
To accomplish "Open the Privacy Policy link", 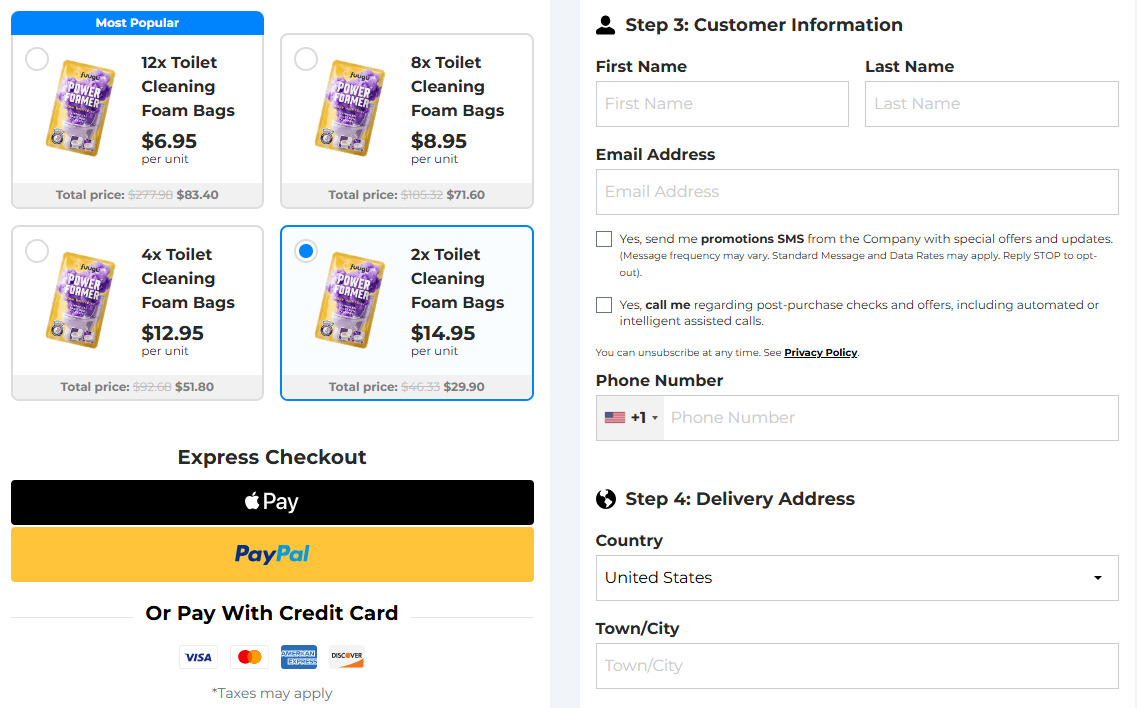I will click(x=821, y=353).
